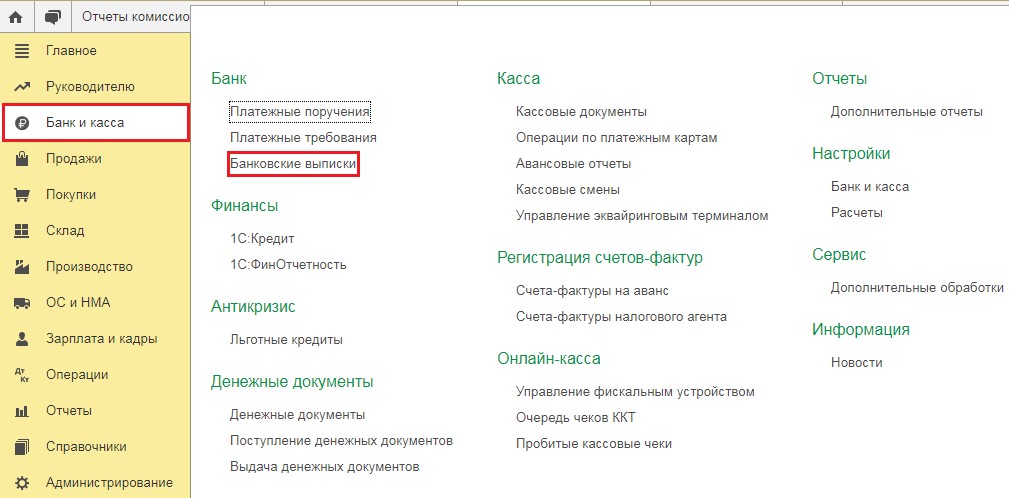Open Очередь чеков ККТ link
Screen dimensions: 1009x498
(x=575, y=418)
